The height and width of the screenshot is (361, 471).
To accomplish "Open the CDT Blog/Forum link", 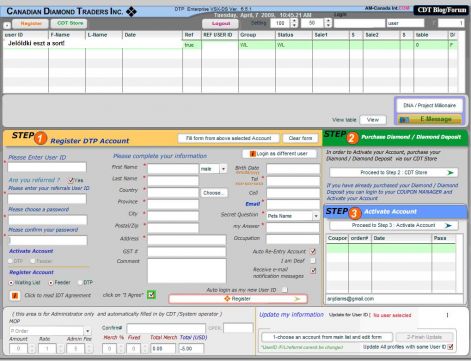I will click(442, 10).
